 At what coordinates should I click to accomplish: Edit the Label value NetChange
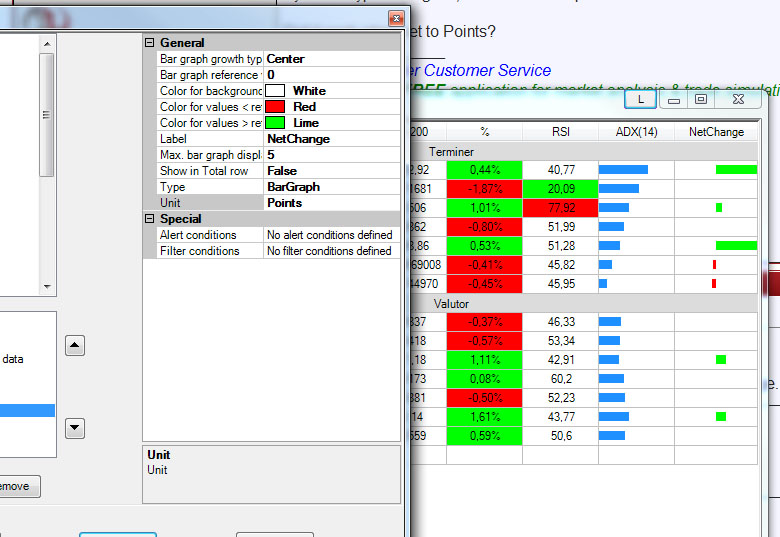(x=331, y=139)
